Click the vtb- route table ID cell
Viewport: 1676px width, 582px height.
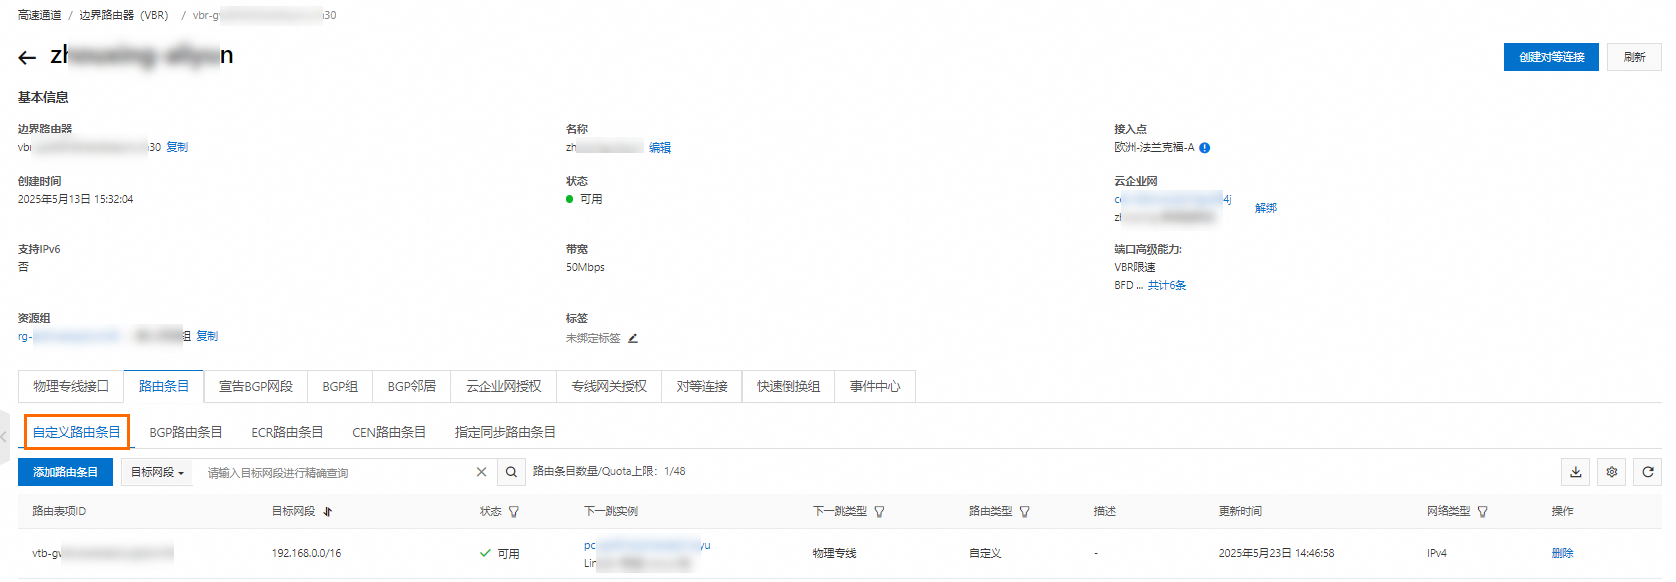(103, 553)
